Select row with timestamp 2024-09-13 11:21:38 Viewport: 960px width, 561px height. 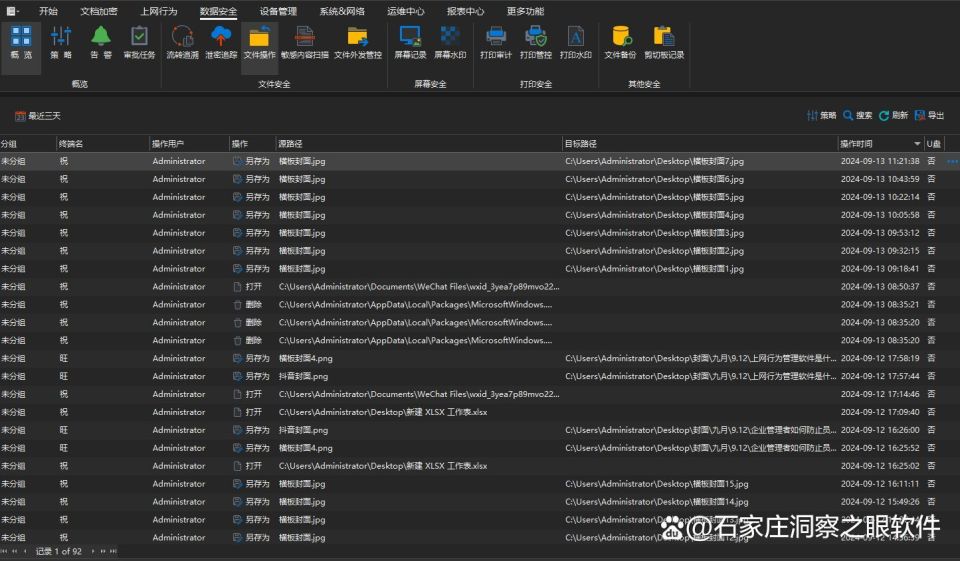tap(480, 161)
